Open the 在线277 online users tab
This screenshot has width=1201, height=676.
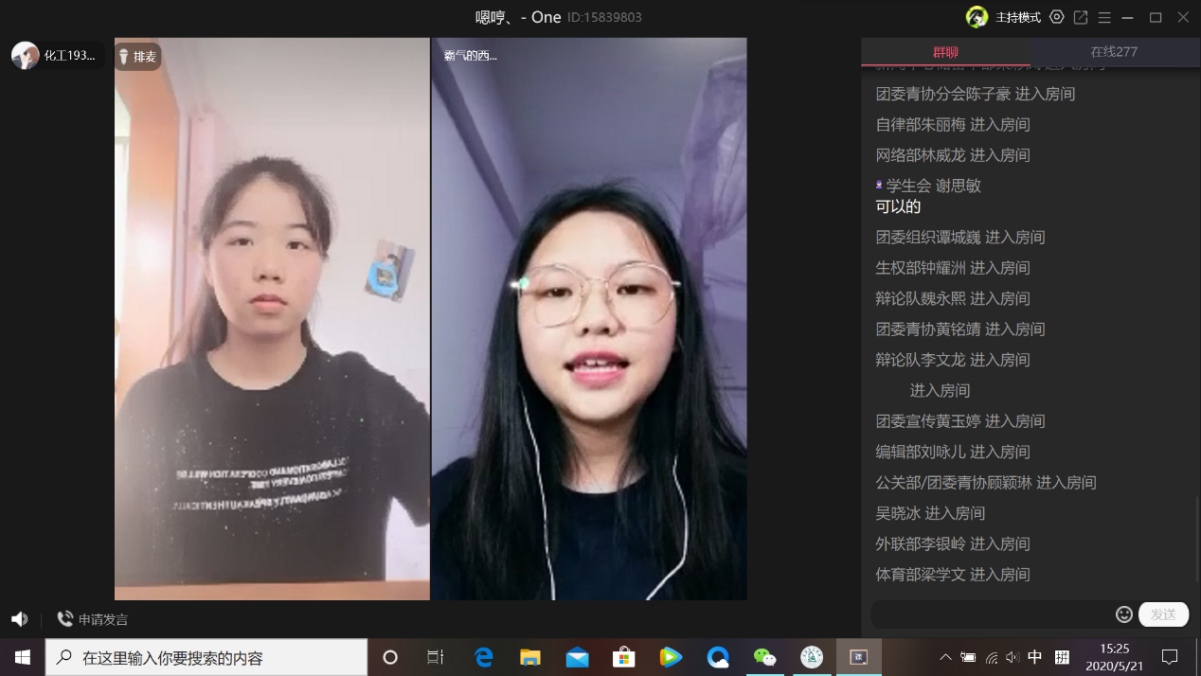(1113, 52)
